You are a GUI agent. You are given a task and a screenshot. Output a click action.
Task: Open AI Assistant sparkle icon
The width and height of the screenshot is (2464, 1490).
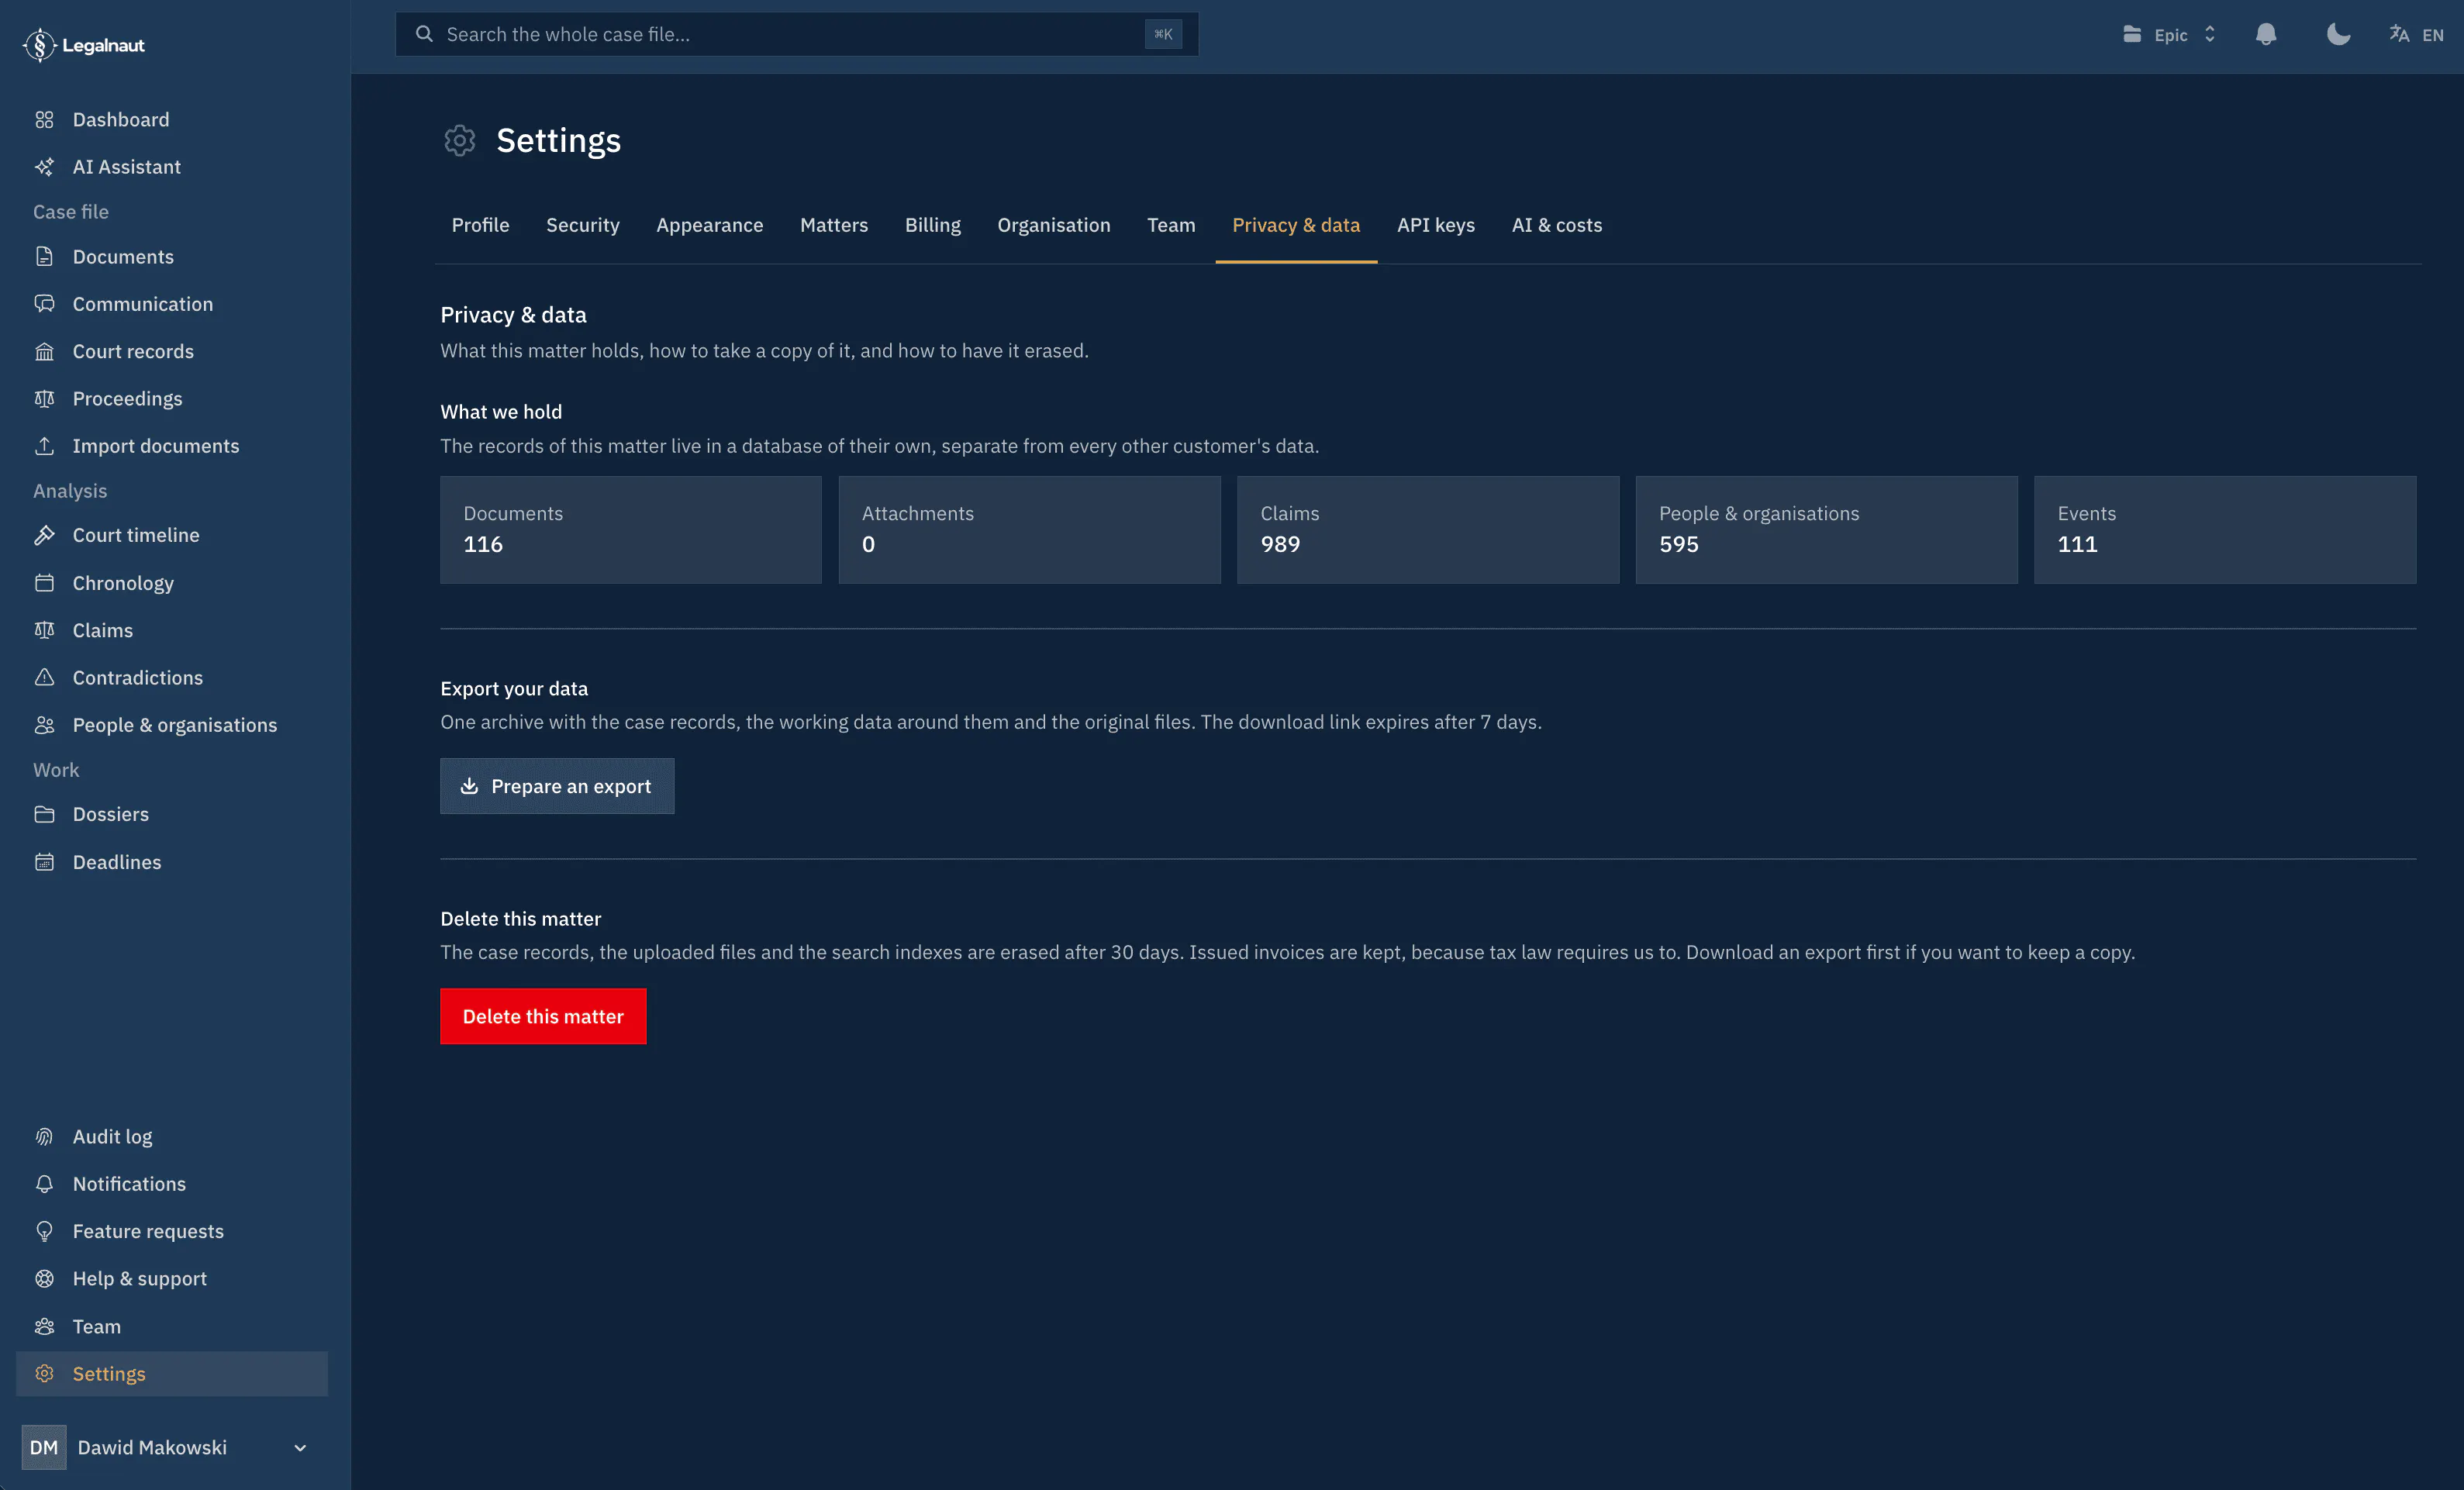click(44, 167)
